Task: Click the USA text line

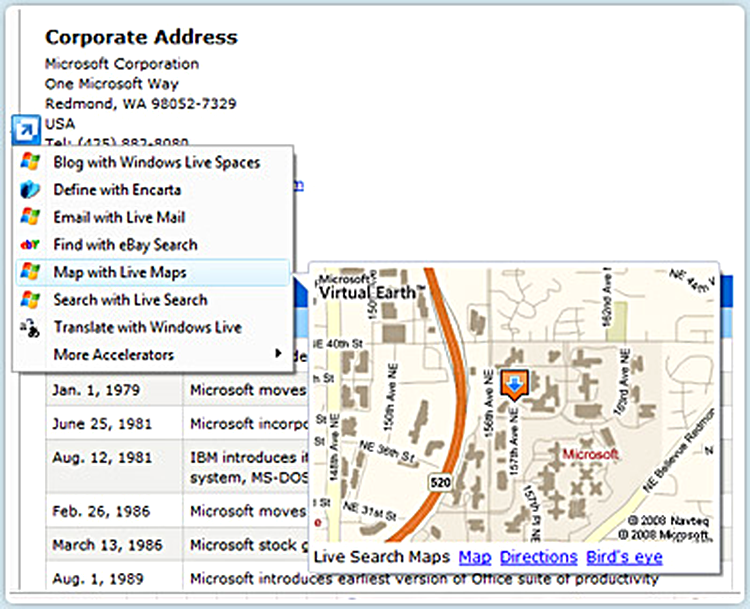Action: [60, 124]
